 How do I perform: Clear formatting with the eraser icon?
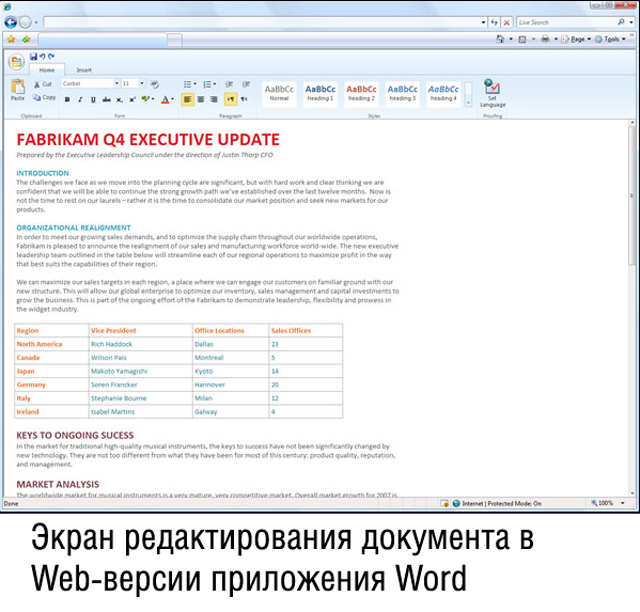pos(154,84)
